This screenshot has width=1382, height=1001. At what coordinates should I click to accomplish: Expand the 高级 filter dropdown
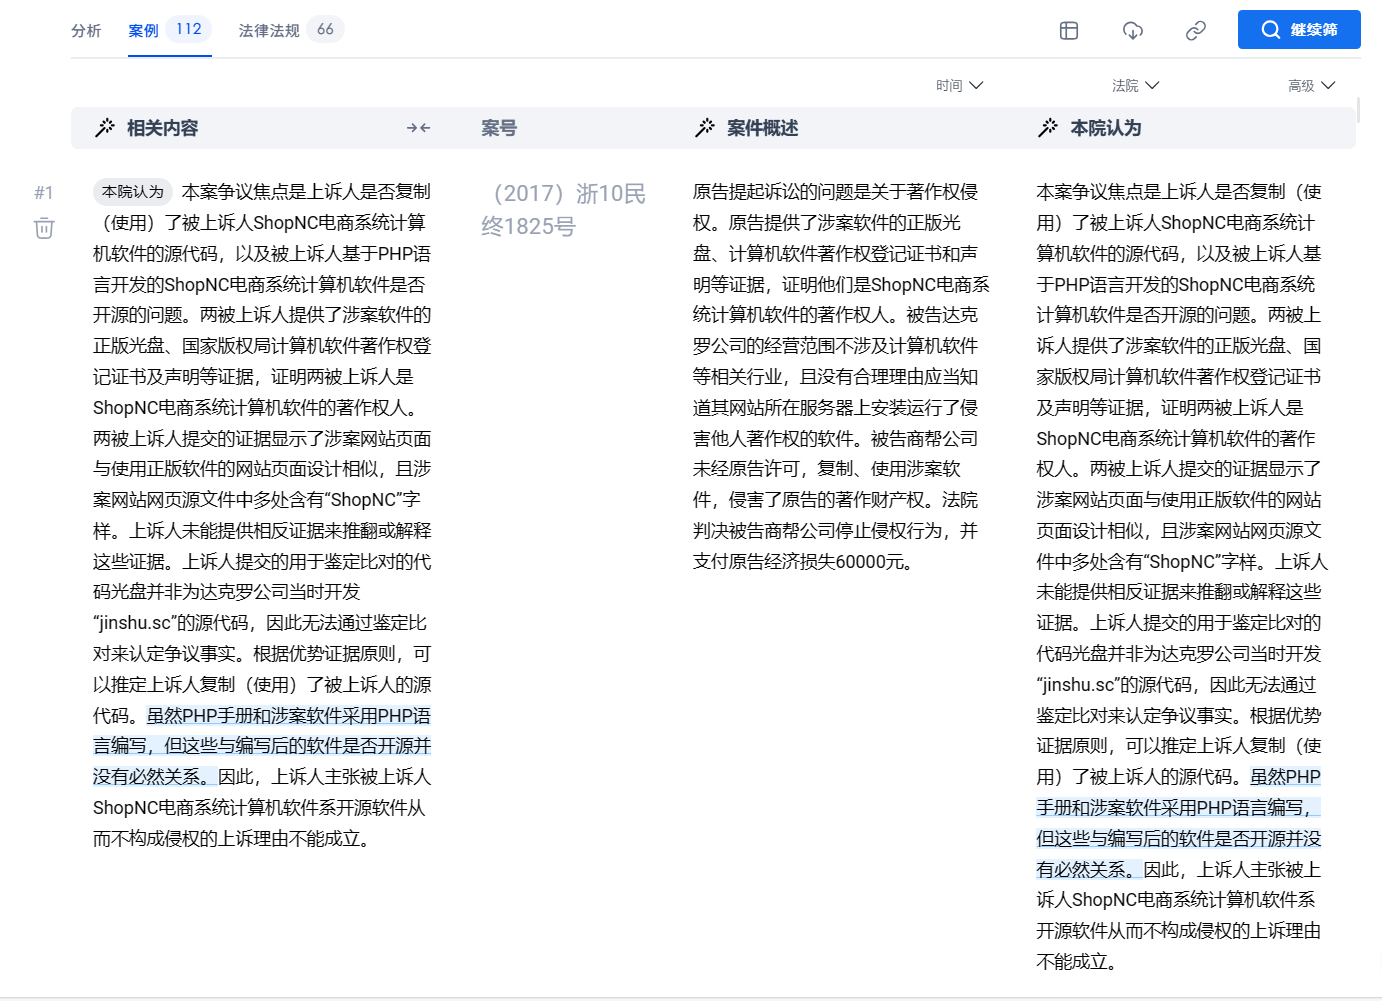pos(1311,86)
